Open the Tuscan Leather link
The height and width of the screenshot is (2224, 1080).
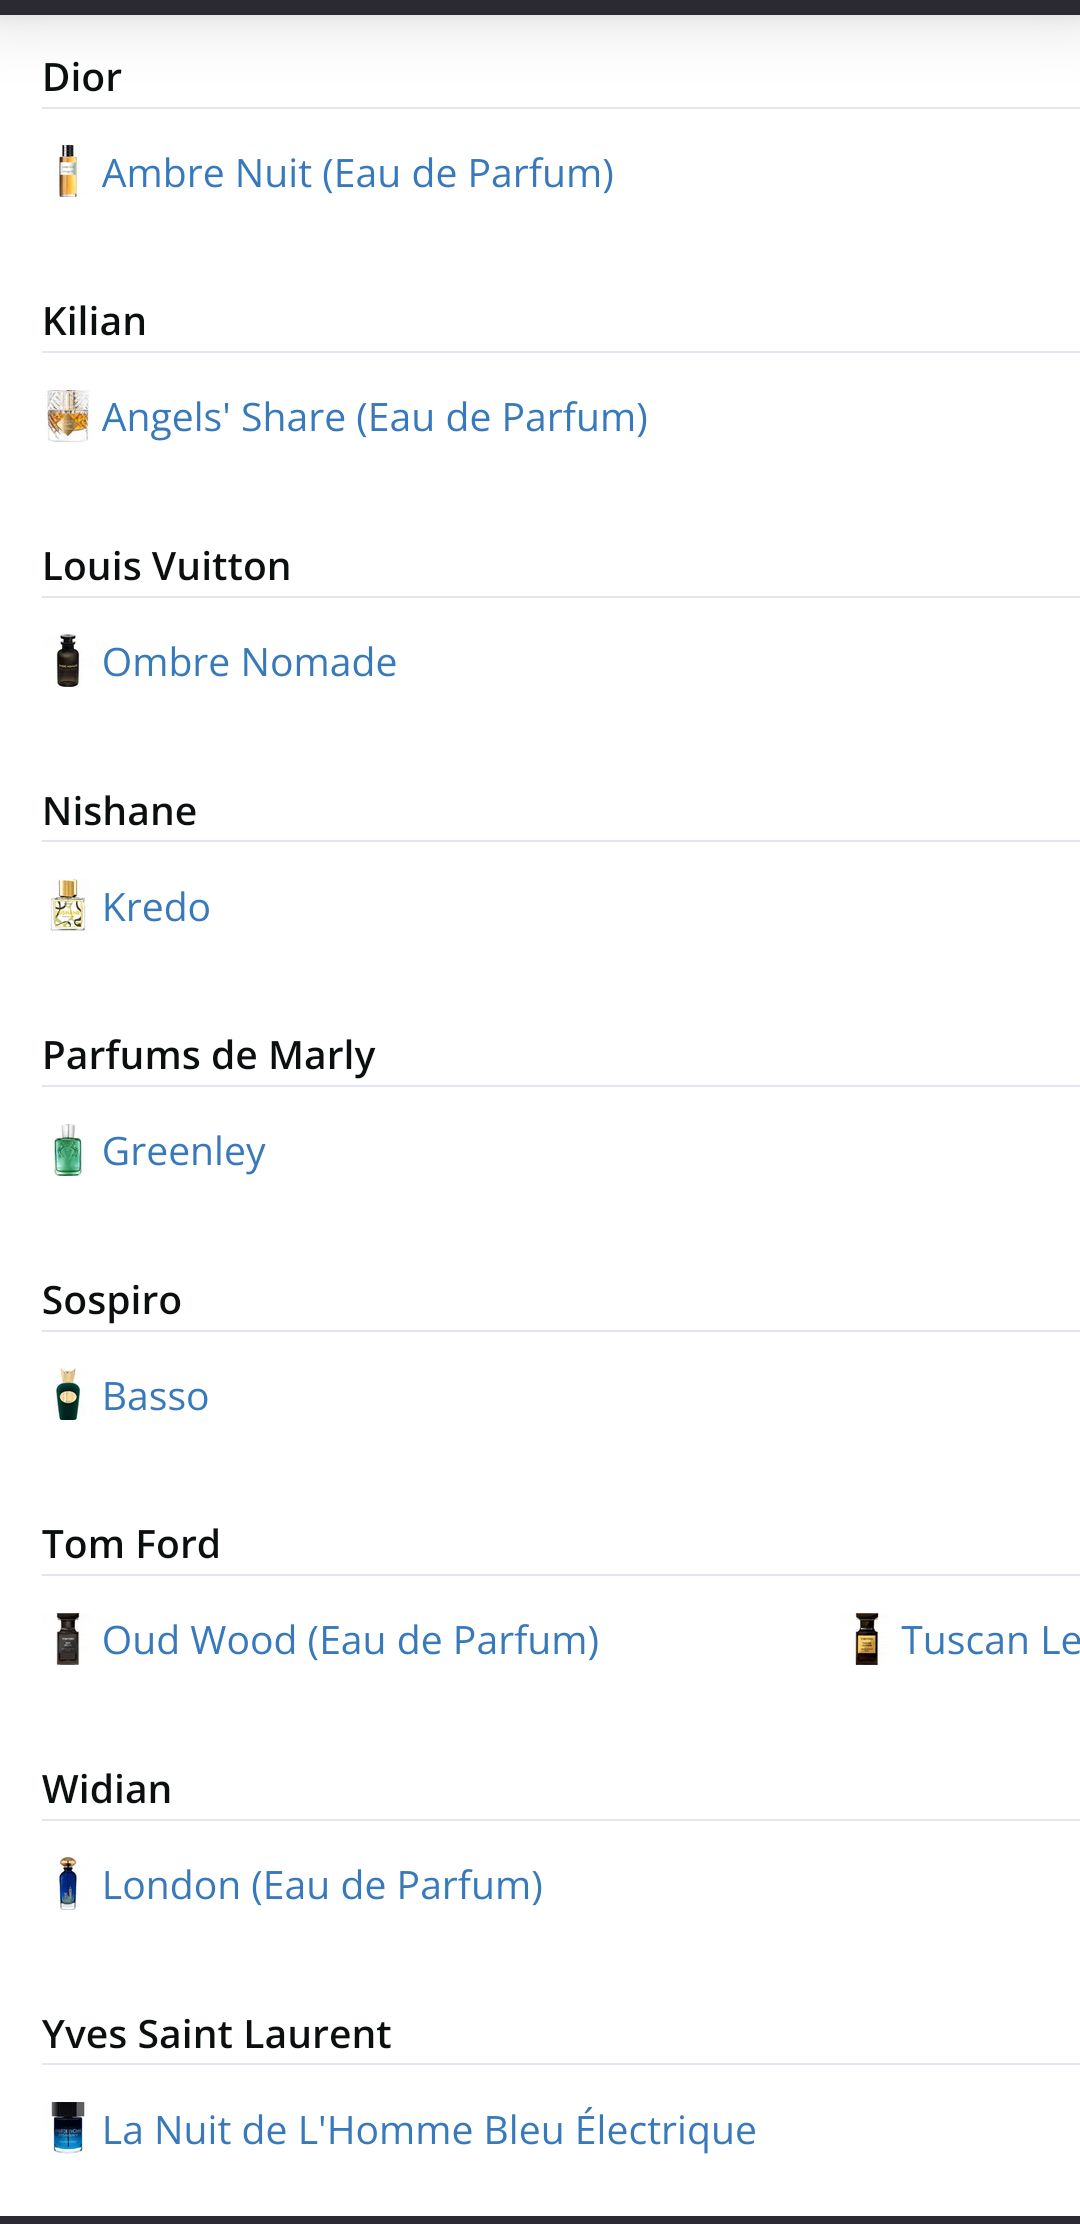click(x=990, y=1641)
